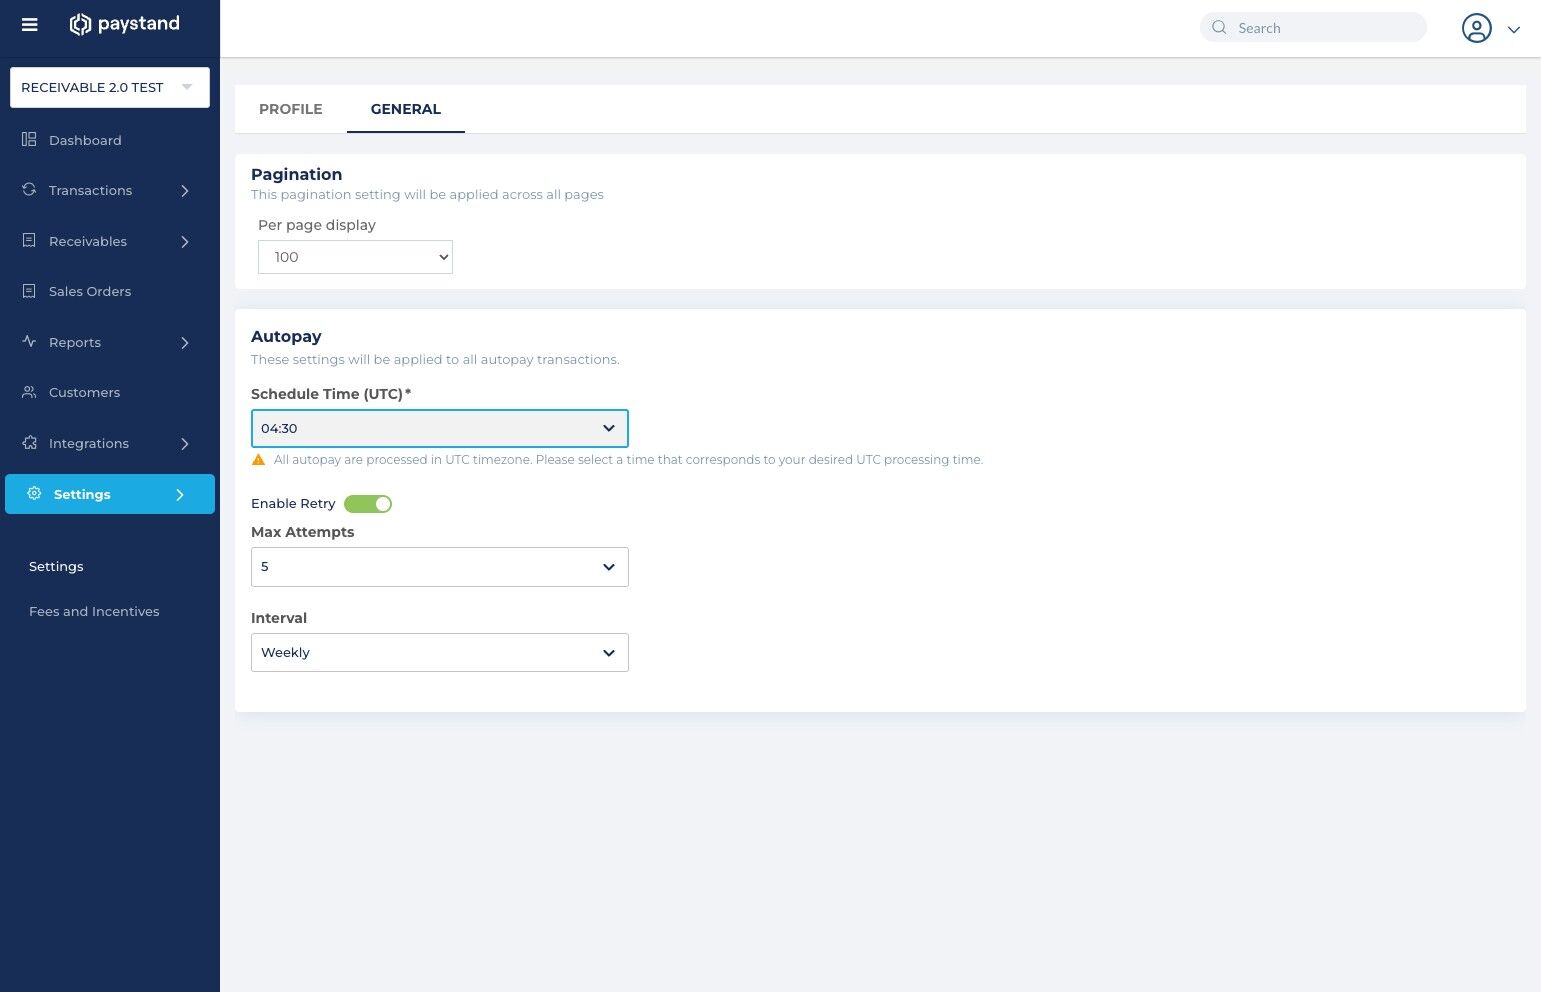Click the Paystand logo

tap(124, 24)
